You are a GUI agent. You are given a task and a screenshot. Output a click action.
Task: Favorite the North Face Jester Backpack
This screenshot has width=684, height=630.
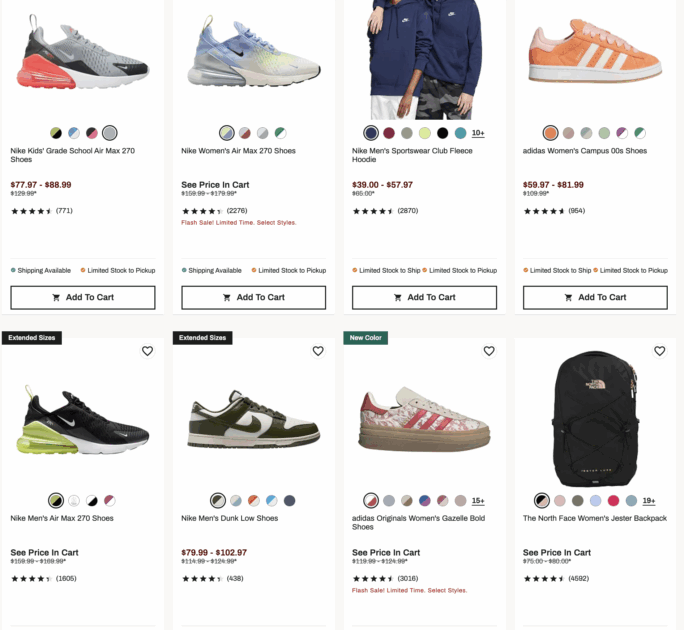[x=660, y=351]
